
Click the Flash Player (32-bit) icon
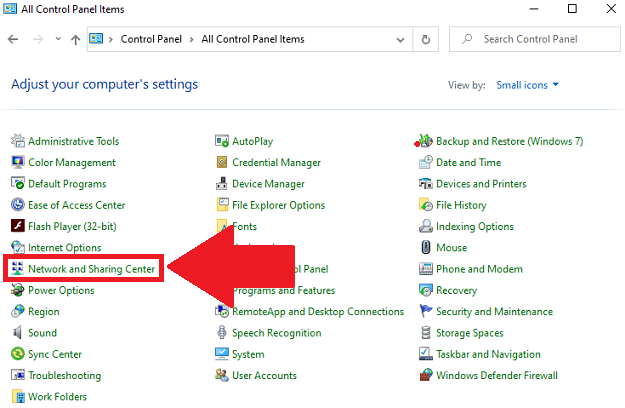pos(18,226)
